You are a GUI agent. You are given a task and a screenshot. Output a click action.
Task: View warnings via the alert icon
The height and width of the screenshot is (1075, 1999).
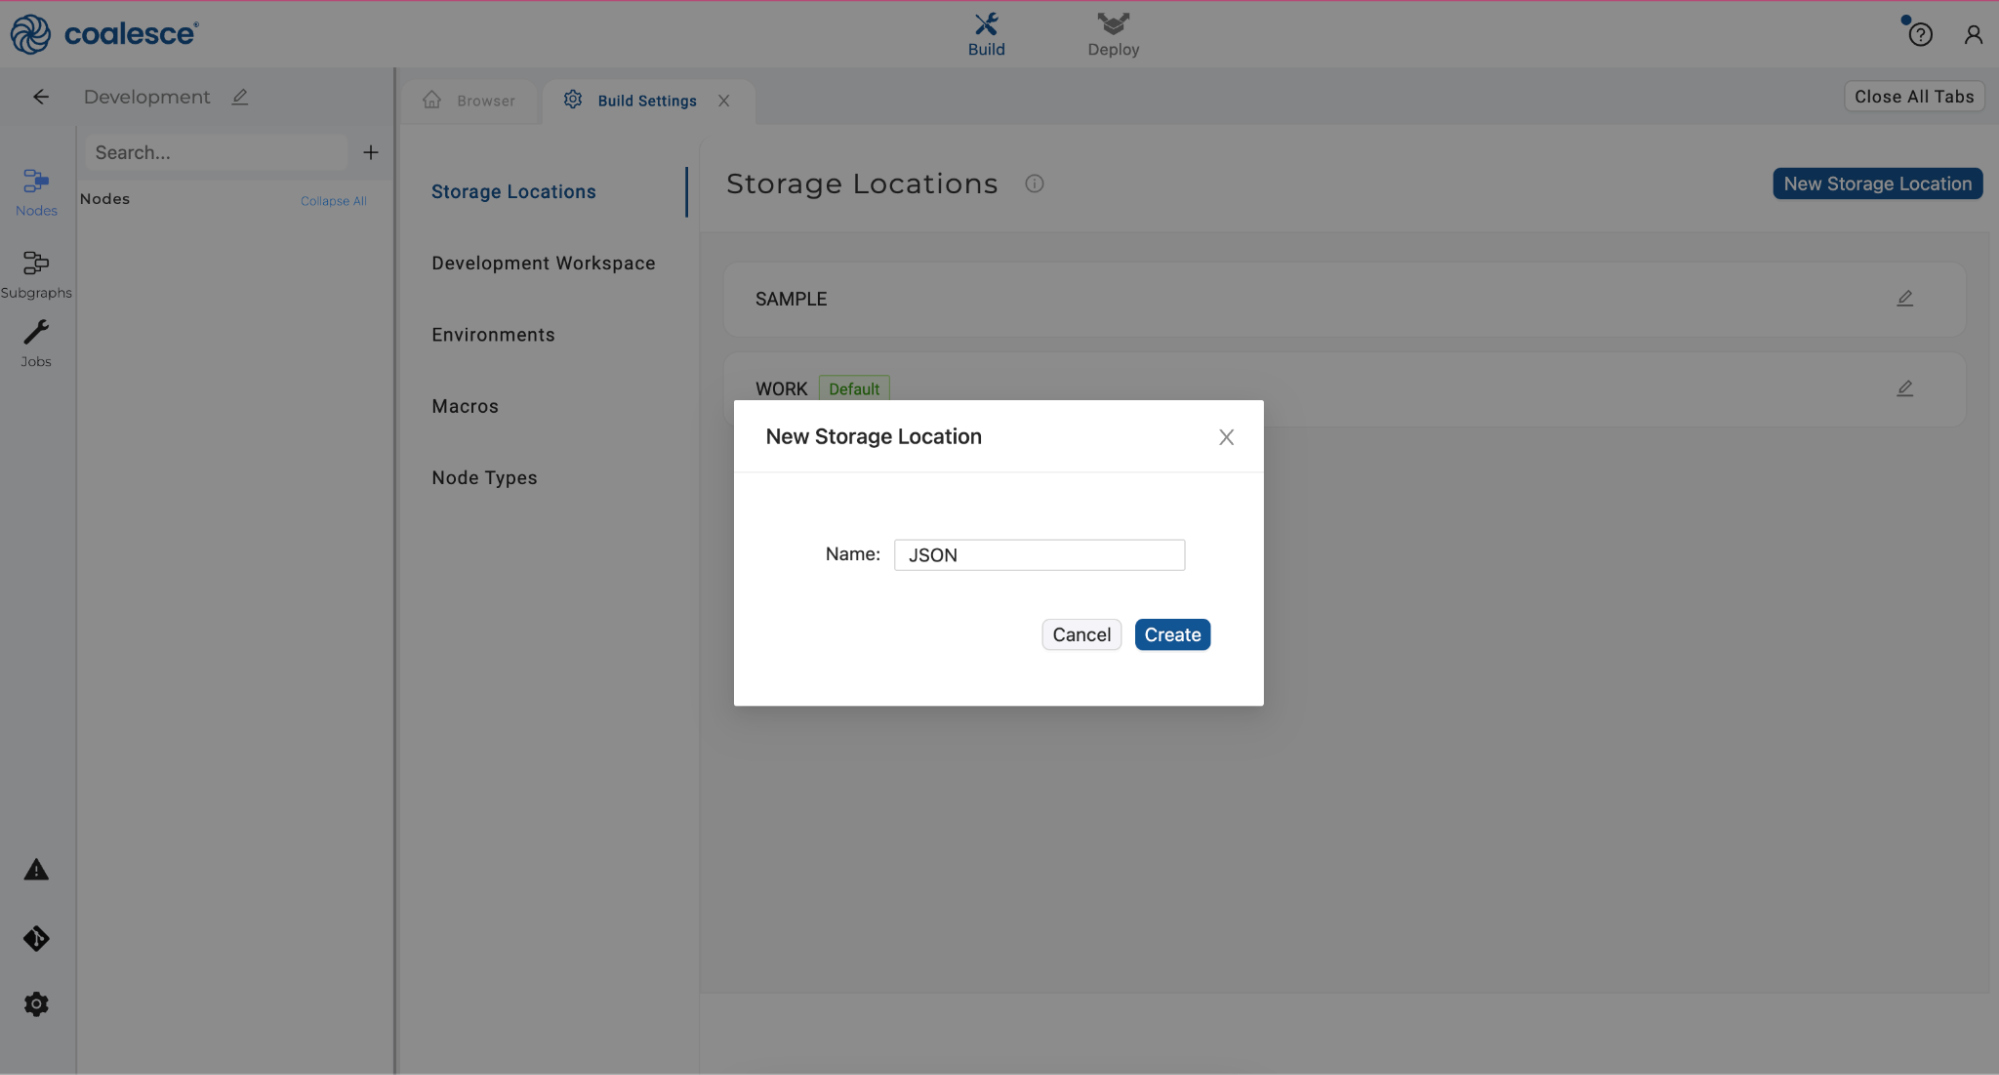pos(35,870)
